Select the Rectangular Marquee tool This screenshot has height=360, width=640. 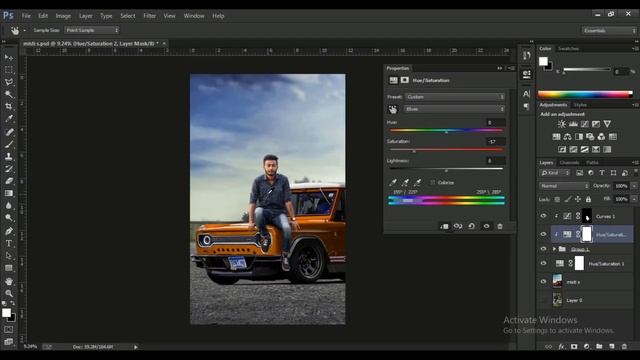coord(9,70)
